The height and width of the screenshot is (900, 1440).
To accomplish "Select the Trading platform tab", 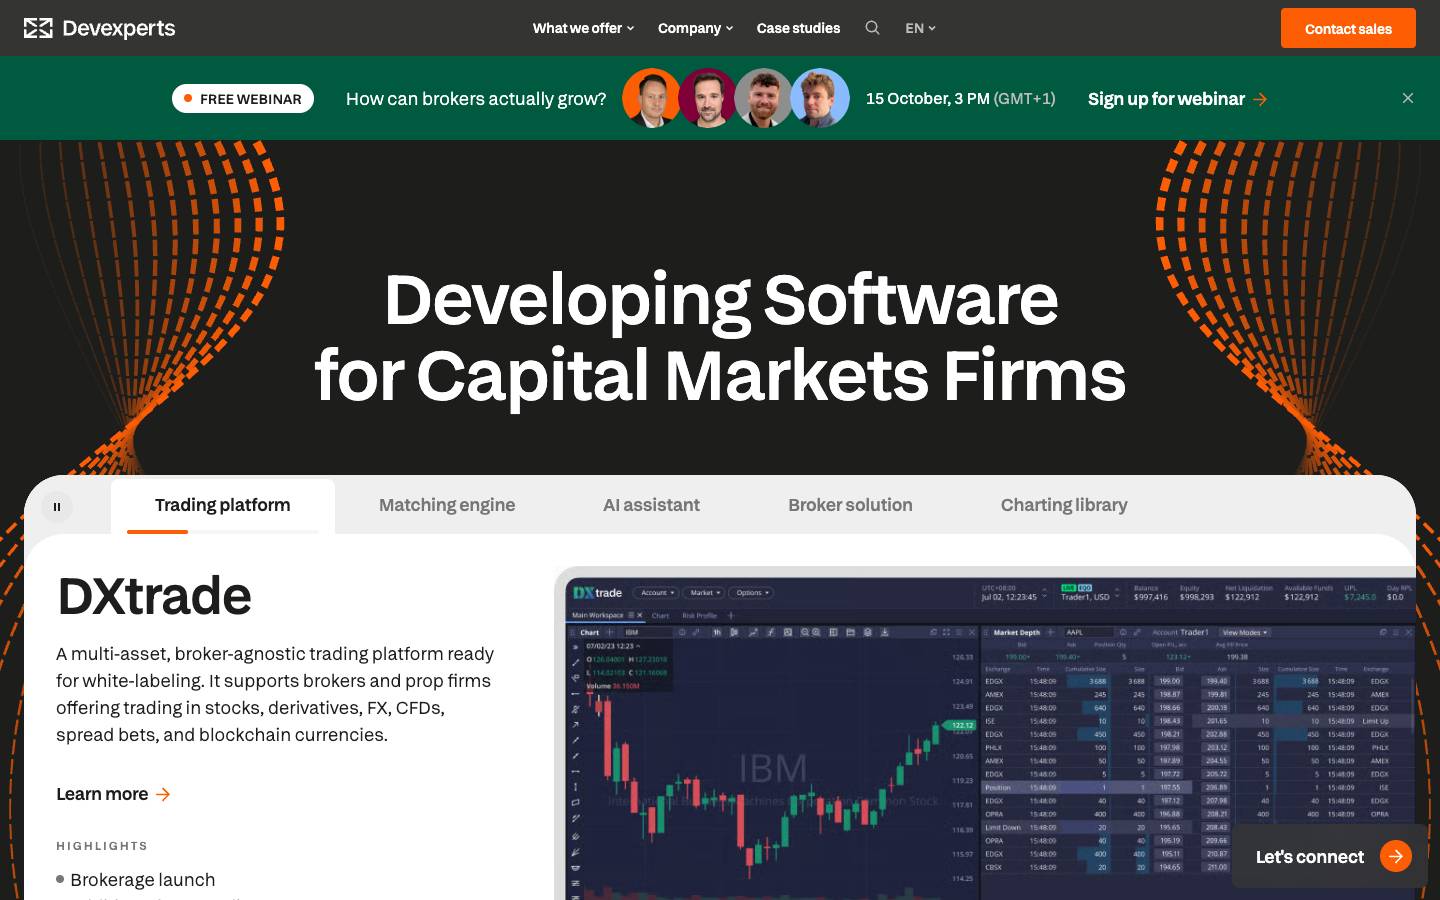I will (x=222, y=505).
